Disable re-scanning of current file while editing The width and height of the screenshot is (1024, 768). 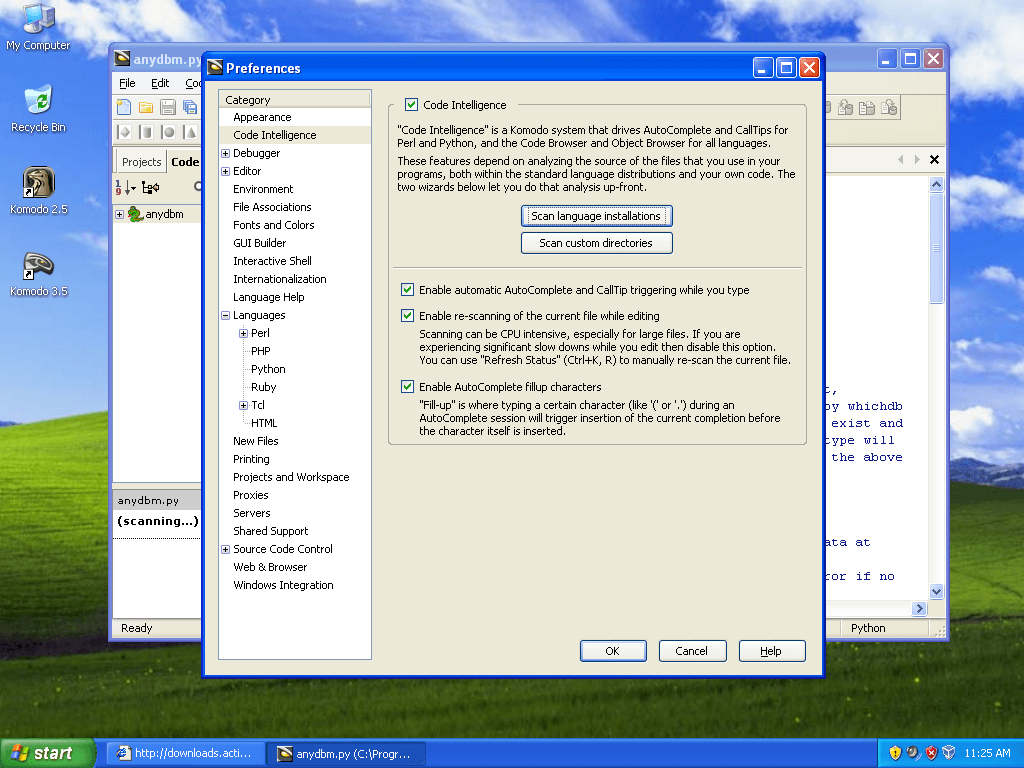tap(408, 315)
